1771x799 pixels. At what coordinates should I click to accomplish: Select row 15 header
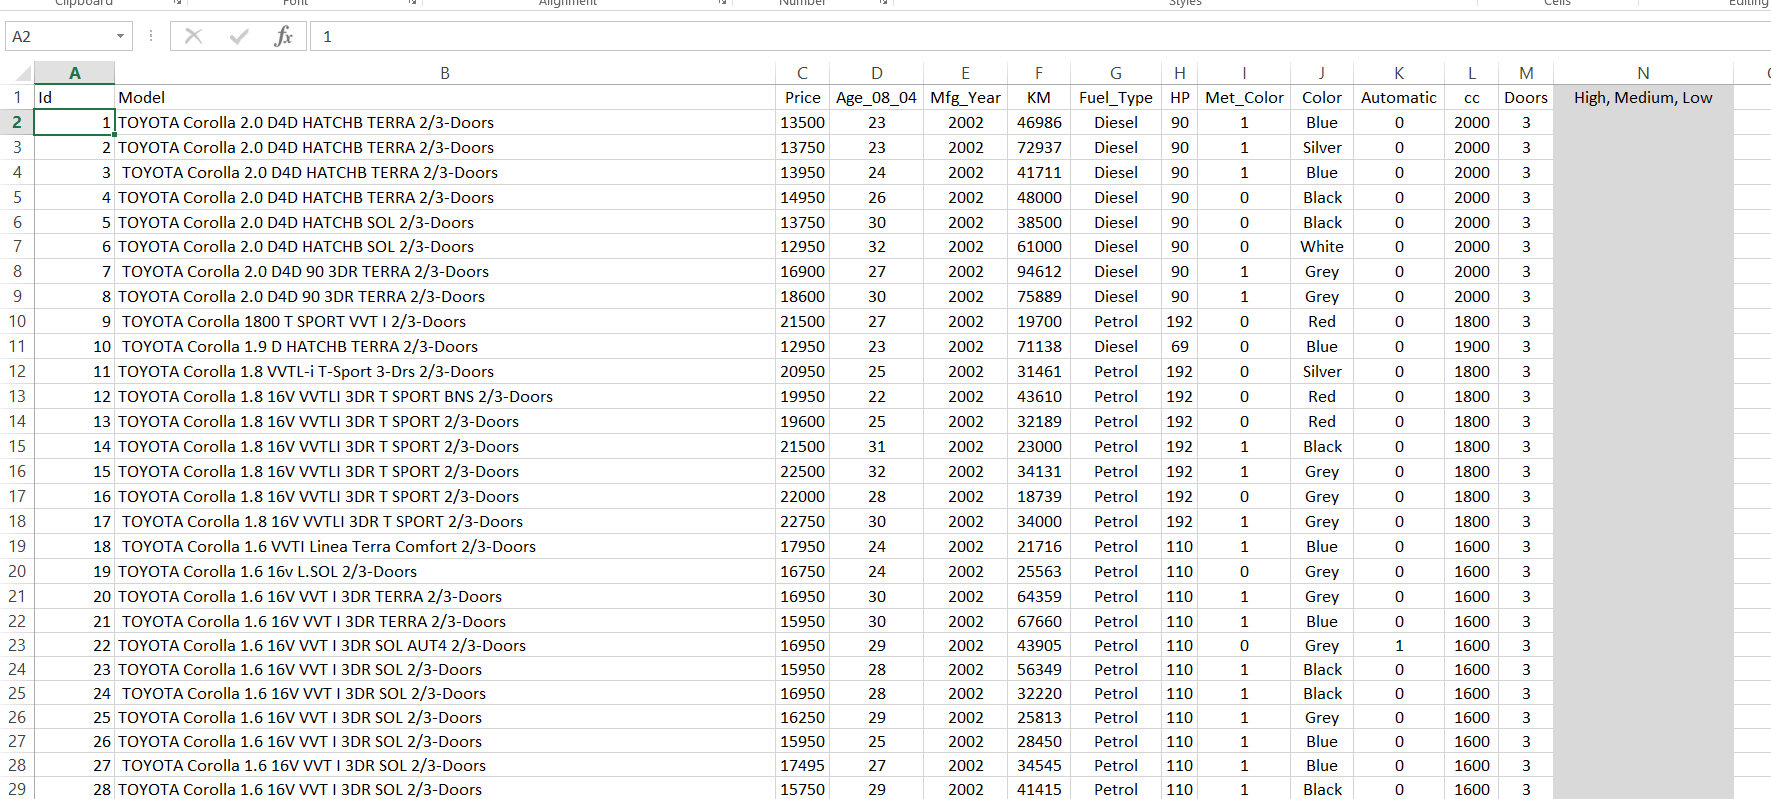point(17,446)
